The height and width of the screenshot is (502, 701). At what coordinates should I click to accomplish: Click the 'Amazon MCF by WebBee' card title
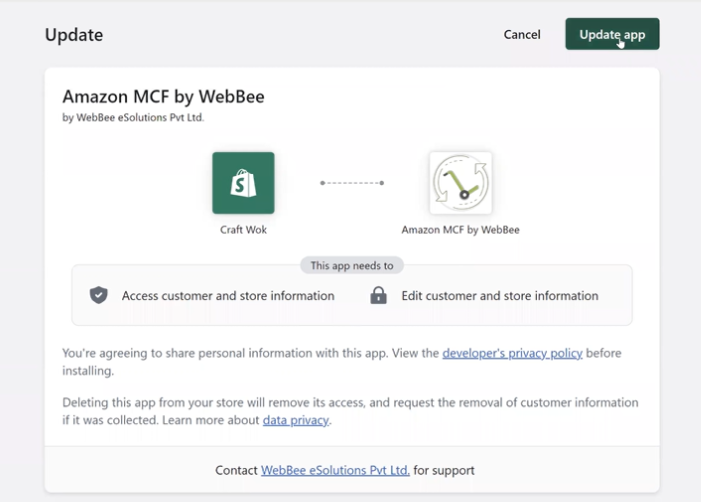pos(163,97)
